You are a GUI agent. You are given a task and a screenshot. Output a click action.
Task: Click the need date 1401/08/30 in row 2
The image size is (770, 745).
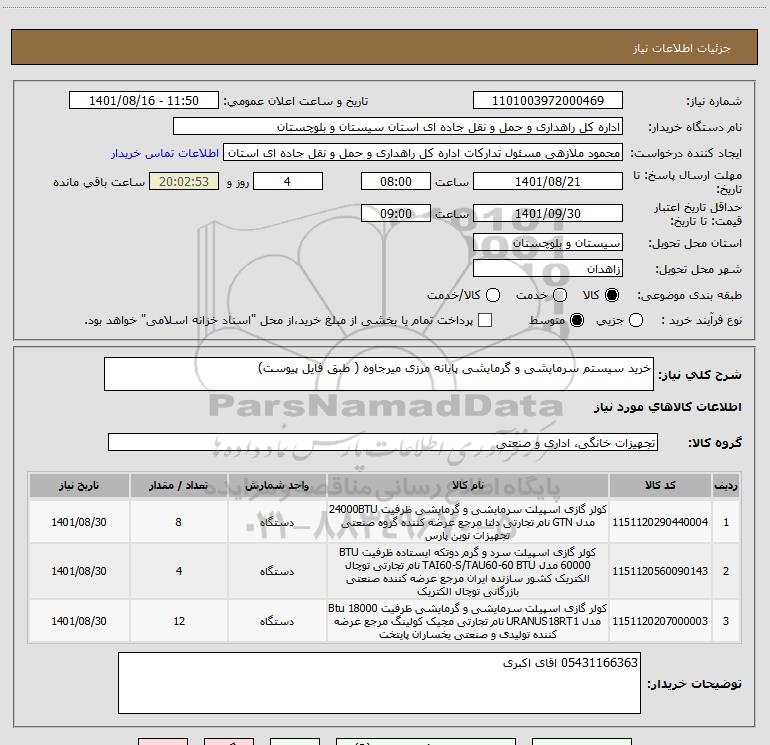point(79,571)
